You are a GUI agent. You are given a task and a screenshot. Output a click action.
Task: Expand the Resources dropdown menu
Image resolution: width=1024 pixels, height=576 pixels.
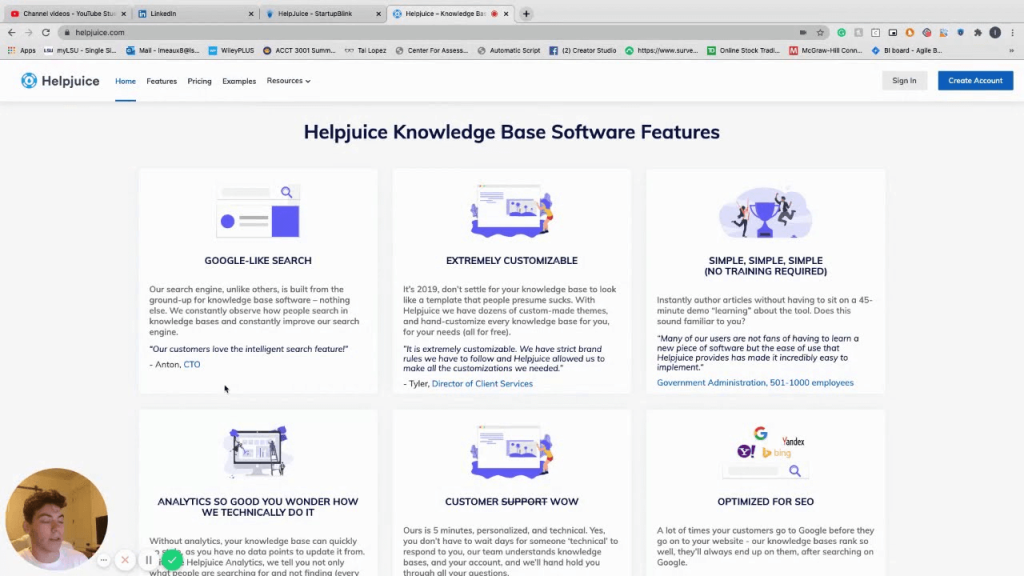click(x=288, y=80)
